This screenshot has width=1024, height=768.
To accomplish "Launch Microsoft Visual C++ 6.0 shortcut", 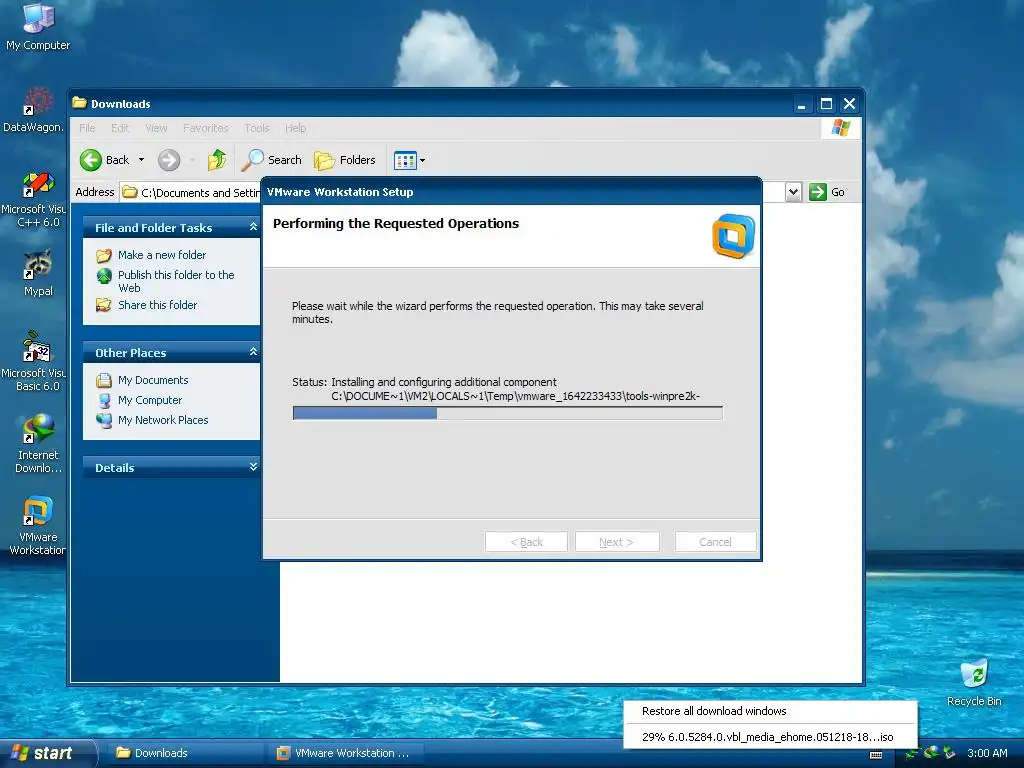I will click(34, 199).
